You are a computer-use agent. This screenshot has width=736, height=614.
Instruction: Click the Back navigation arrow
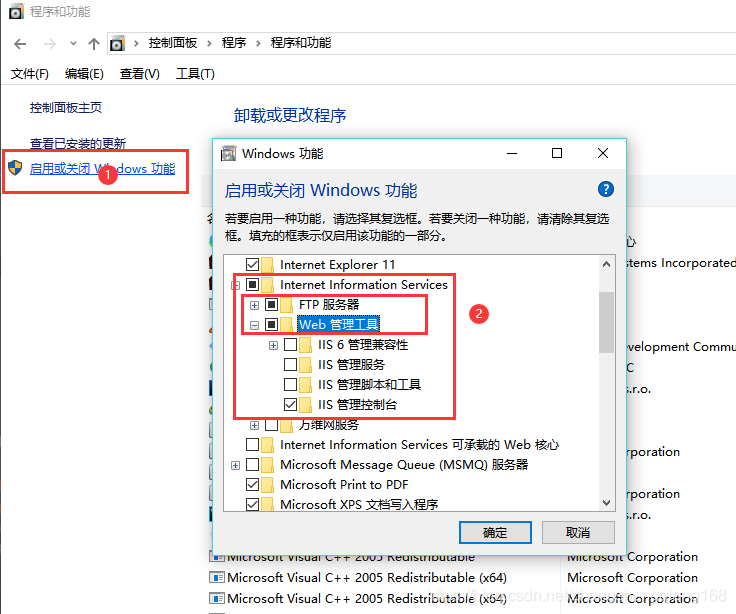point(20,44)
